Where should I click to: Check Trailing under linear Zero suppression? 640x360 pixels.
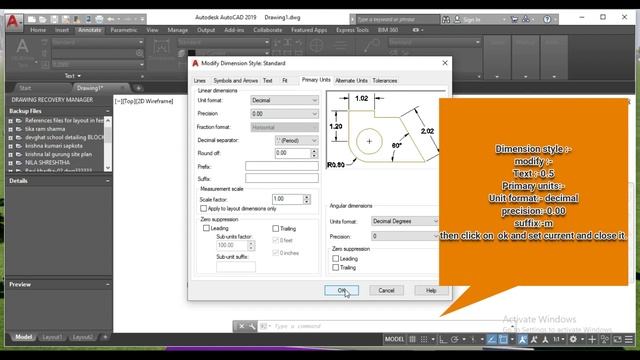pyautogui.click(x=276, y=229)
